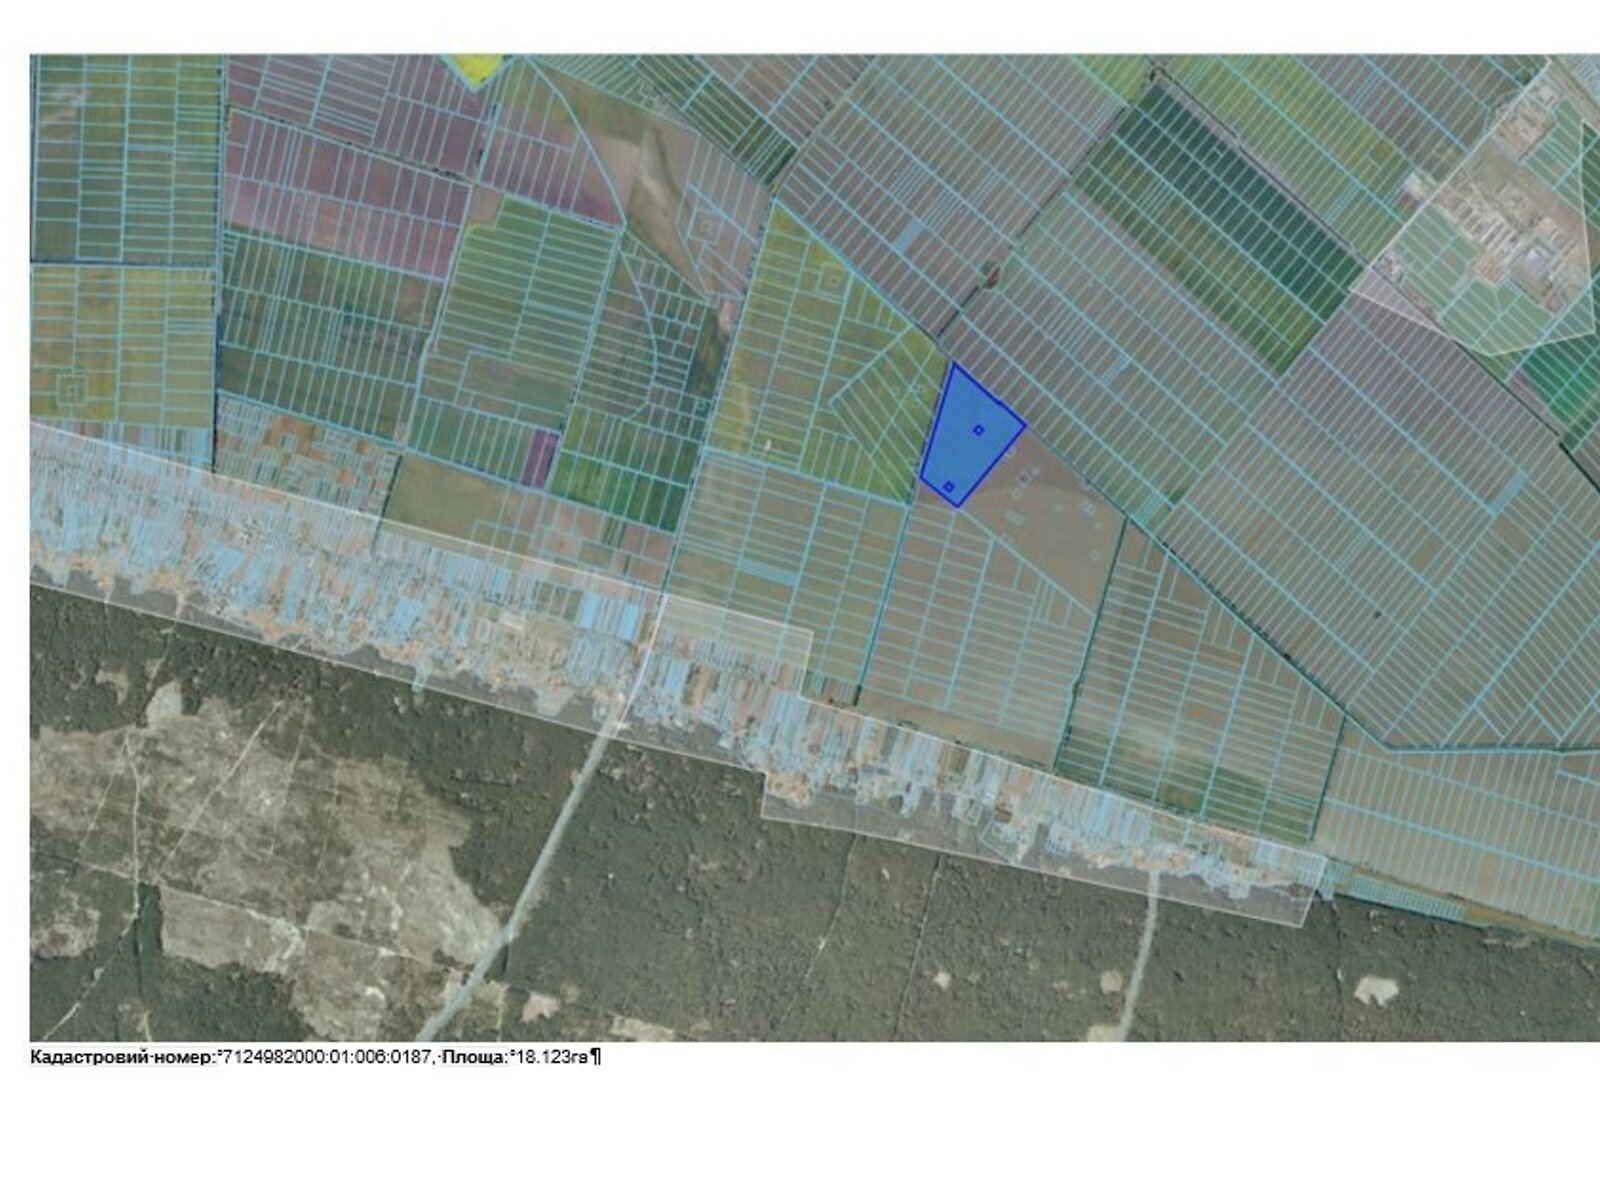The width and height of the screenshot is (1600, 1200).
Task: Click square marker in far-left yellow-green parcel
Action: coord(71,386)
